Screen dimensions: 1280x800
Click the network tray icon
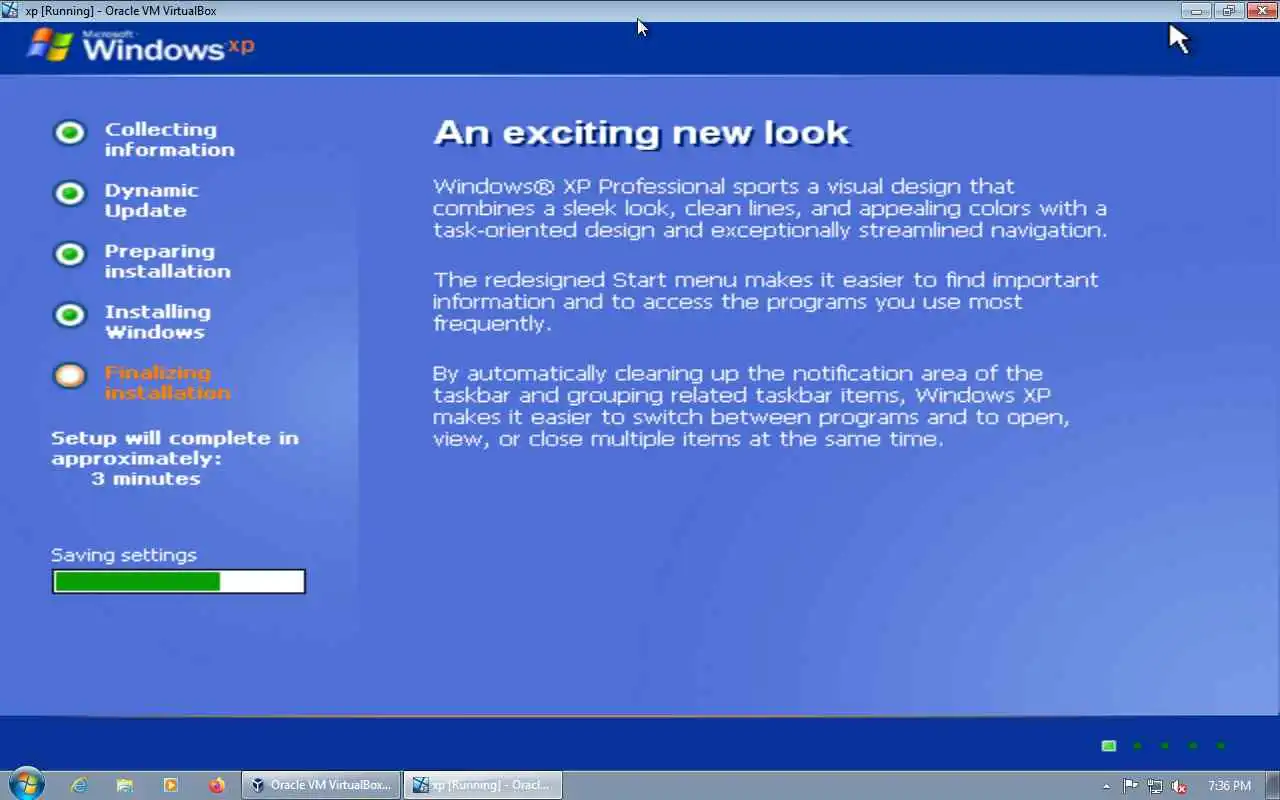1155,786
